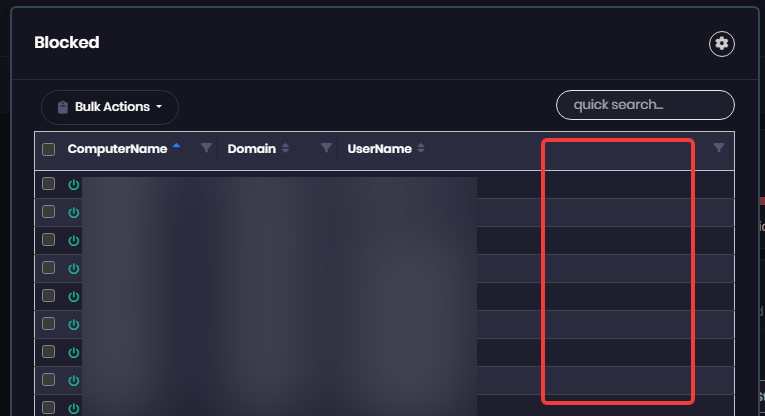The image size is (765, 416).
Task: Click the ComputerName column filter icon
Action: click(x=206, y=148)
